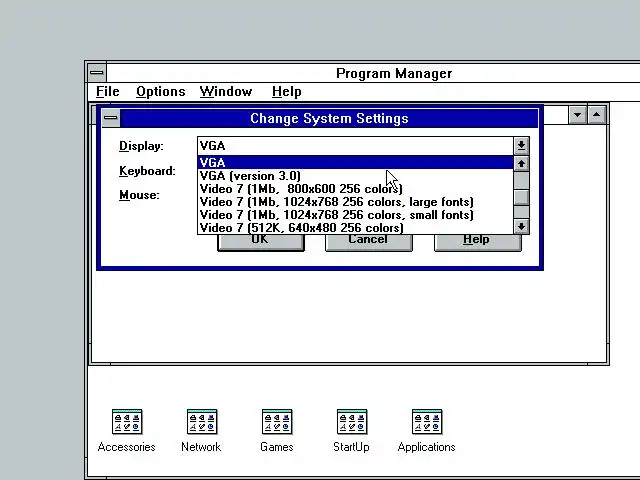The height and width of the screenshot is (480, 640).
Task: Open the Options menu
Action: click(x=161, y=91)
